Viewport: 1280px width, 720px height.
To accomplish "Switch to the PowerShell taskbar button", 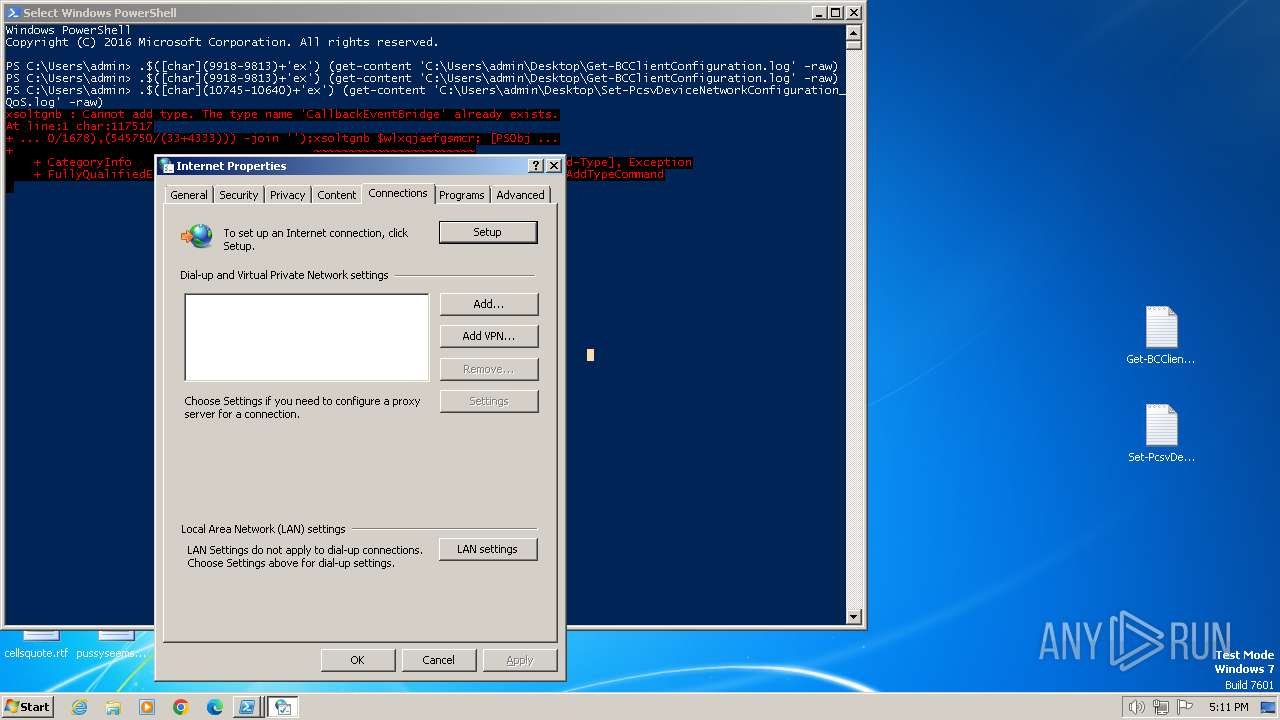I will pyautogui.click(x=246, y=707).
